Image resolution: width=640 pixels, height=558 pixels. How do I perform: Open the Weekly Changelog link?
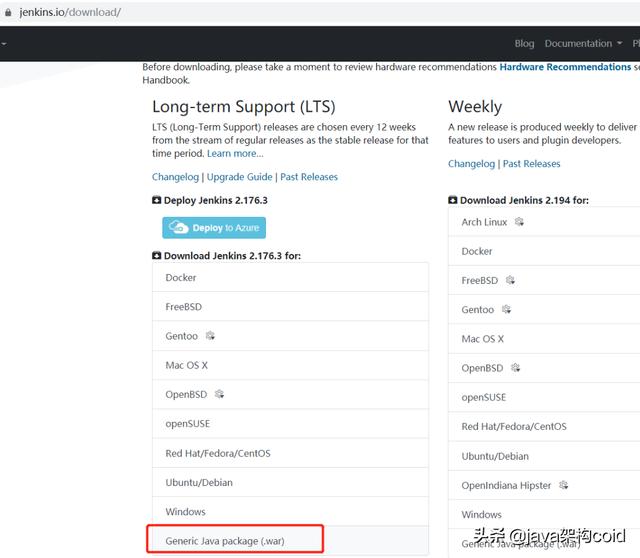pos(471,164)
